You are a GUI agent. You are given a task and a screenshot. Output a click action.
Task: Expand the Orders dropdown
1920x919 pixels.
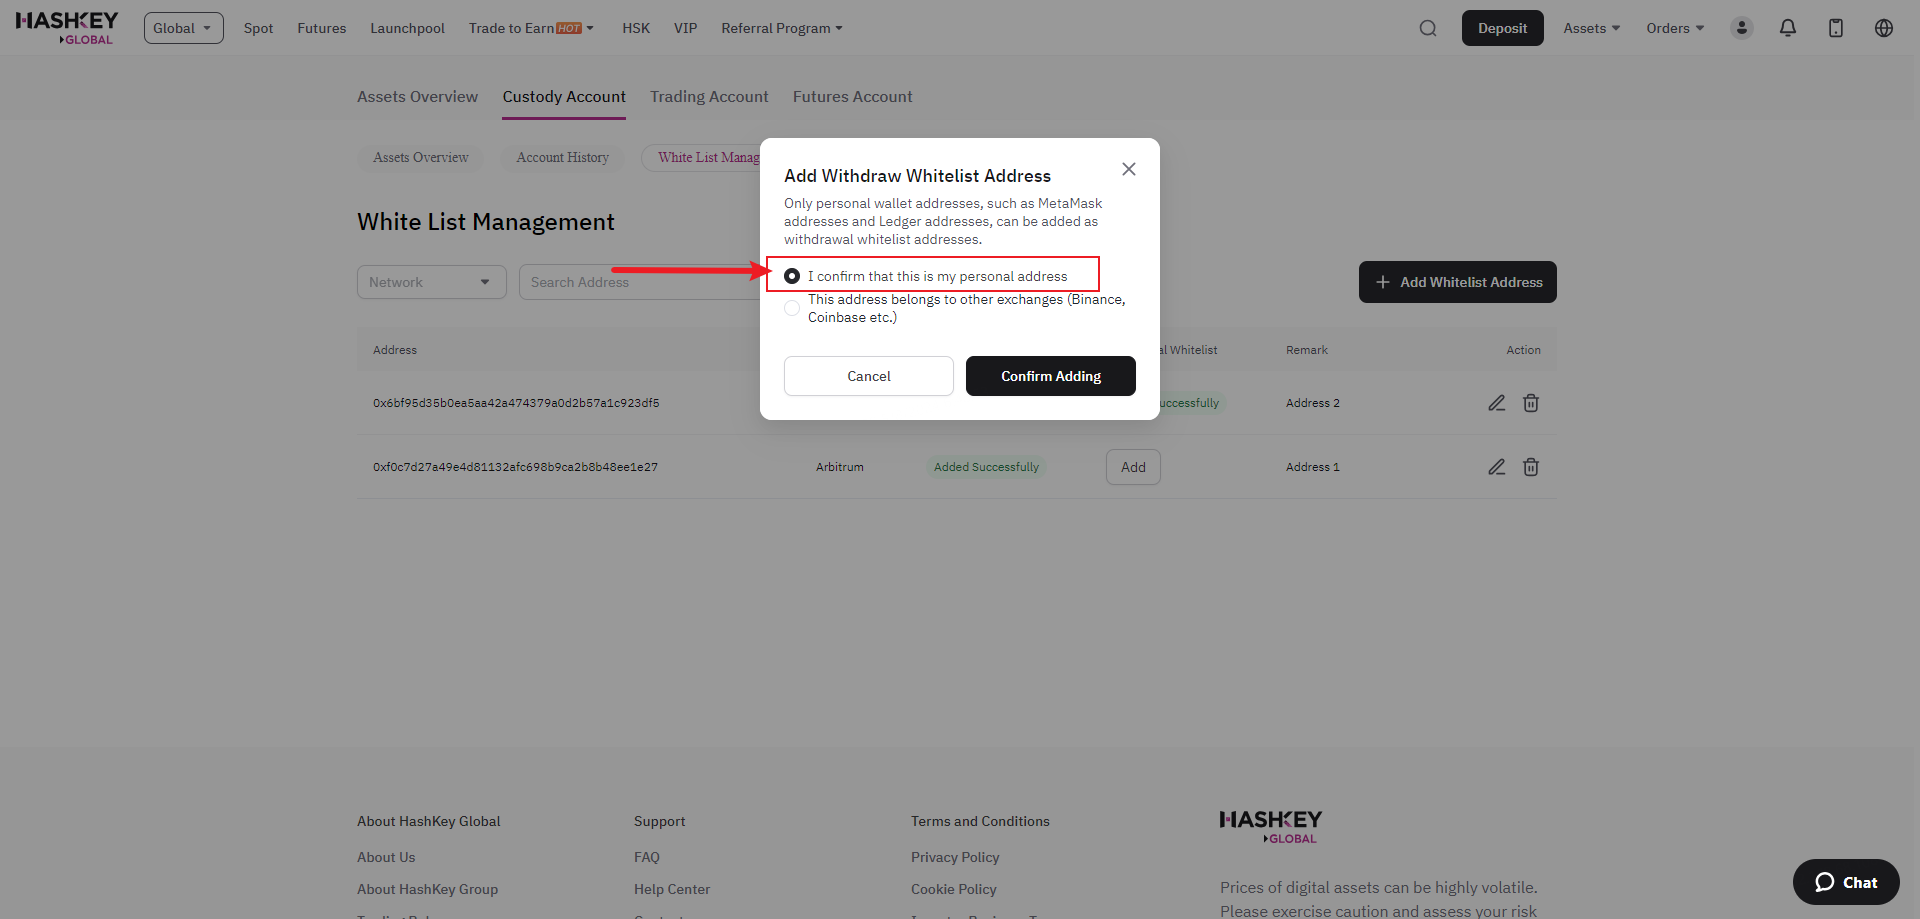(x=1673, y=28)
